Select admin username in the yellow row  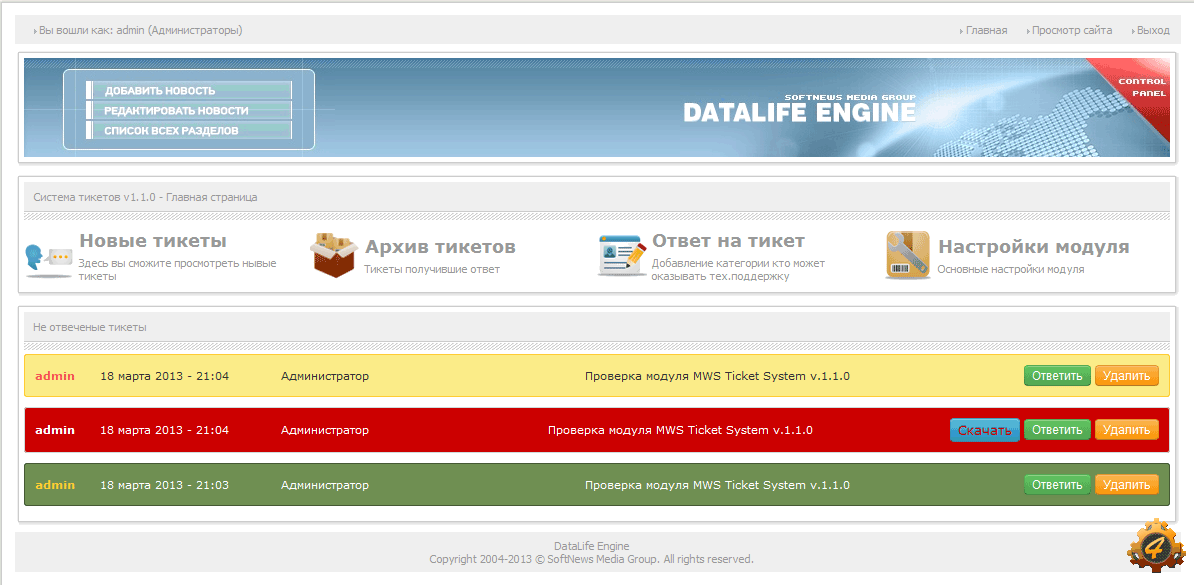(55, 376)
